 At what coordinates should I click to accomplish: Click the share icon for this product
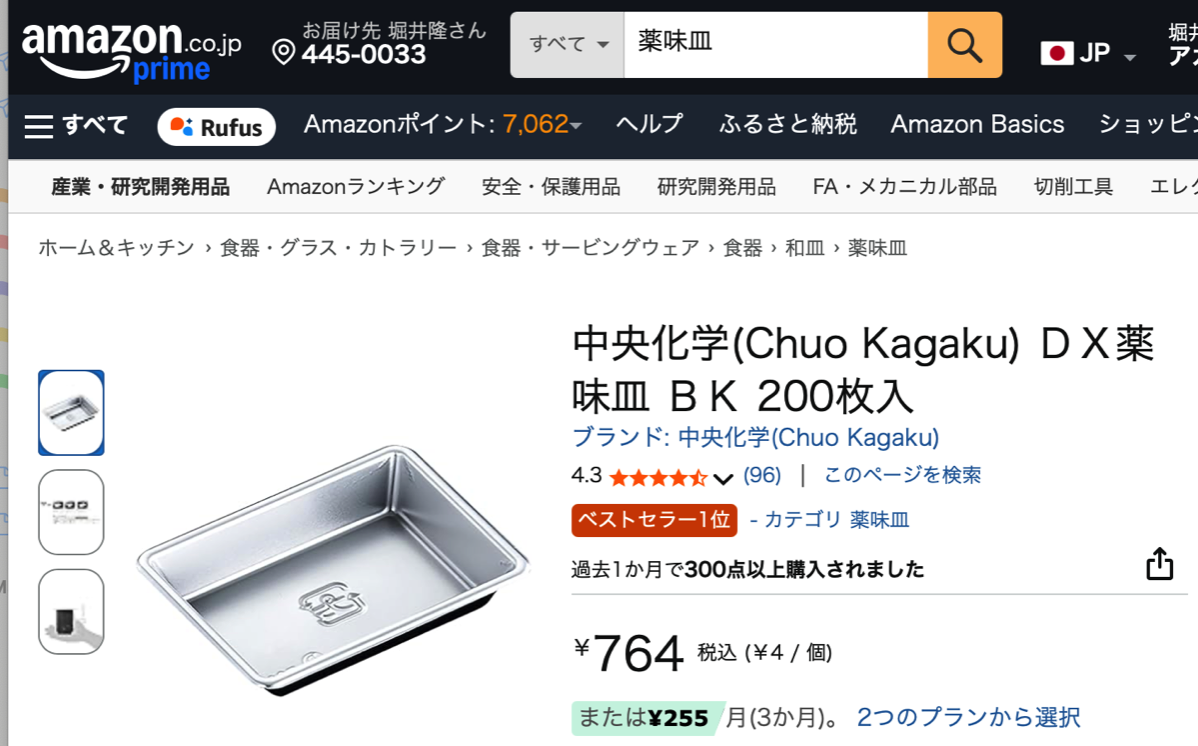click(1159, 564)
